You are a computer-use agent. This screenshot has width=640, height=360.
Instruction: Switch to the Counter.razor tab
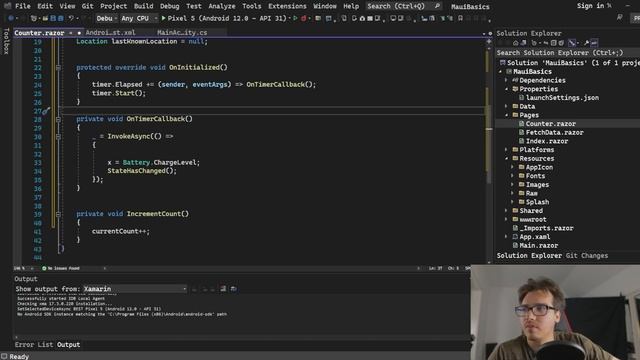39,33
